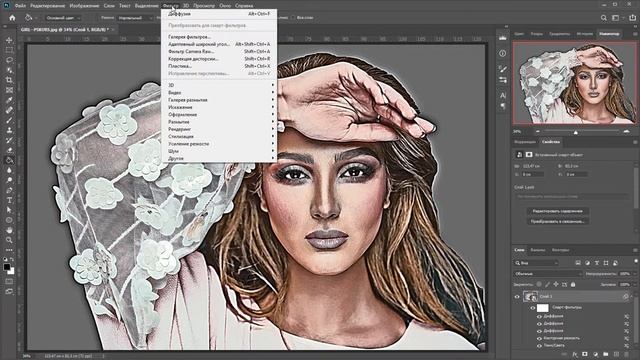Select the Eyedropper tool

9,100
